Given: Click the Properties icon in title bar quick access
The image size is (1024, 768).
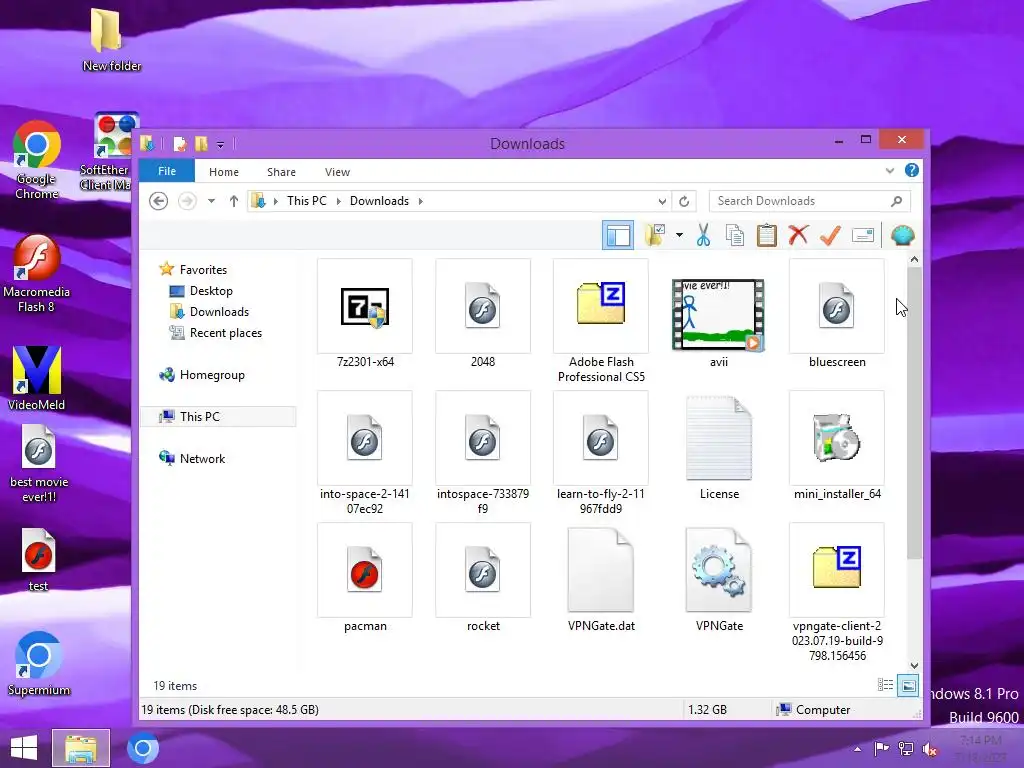Looking at the screenshot, I should (180, 144).
